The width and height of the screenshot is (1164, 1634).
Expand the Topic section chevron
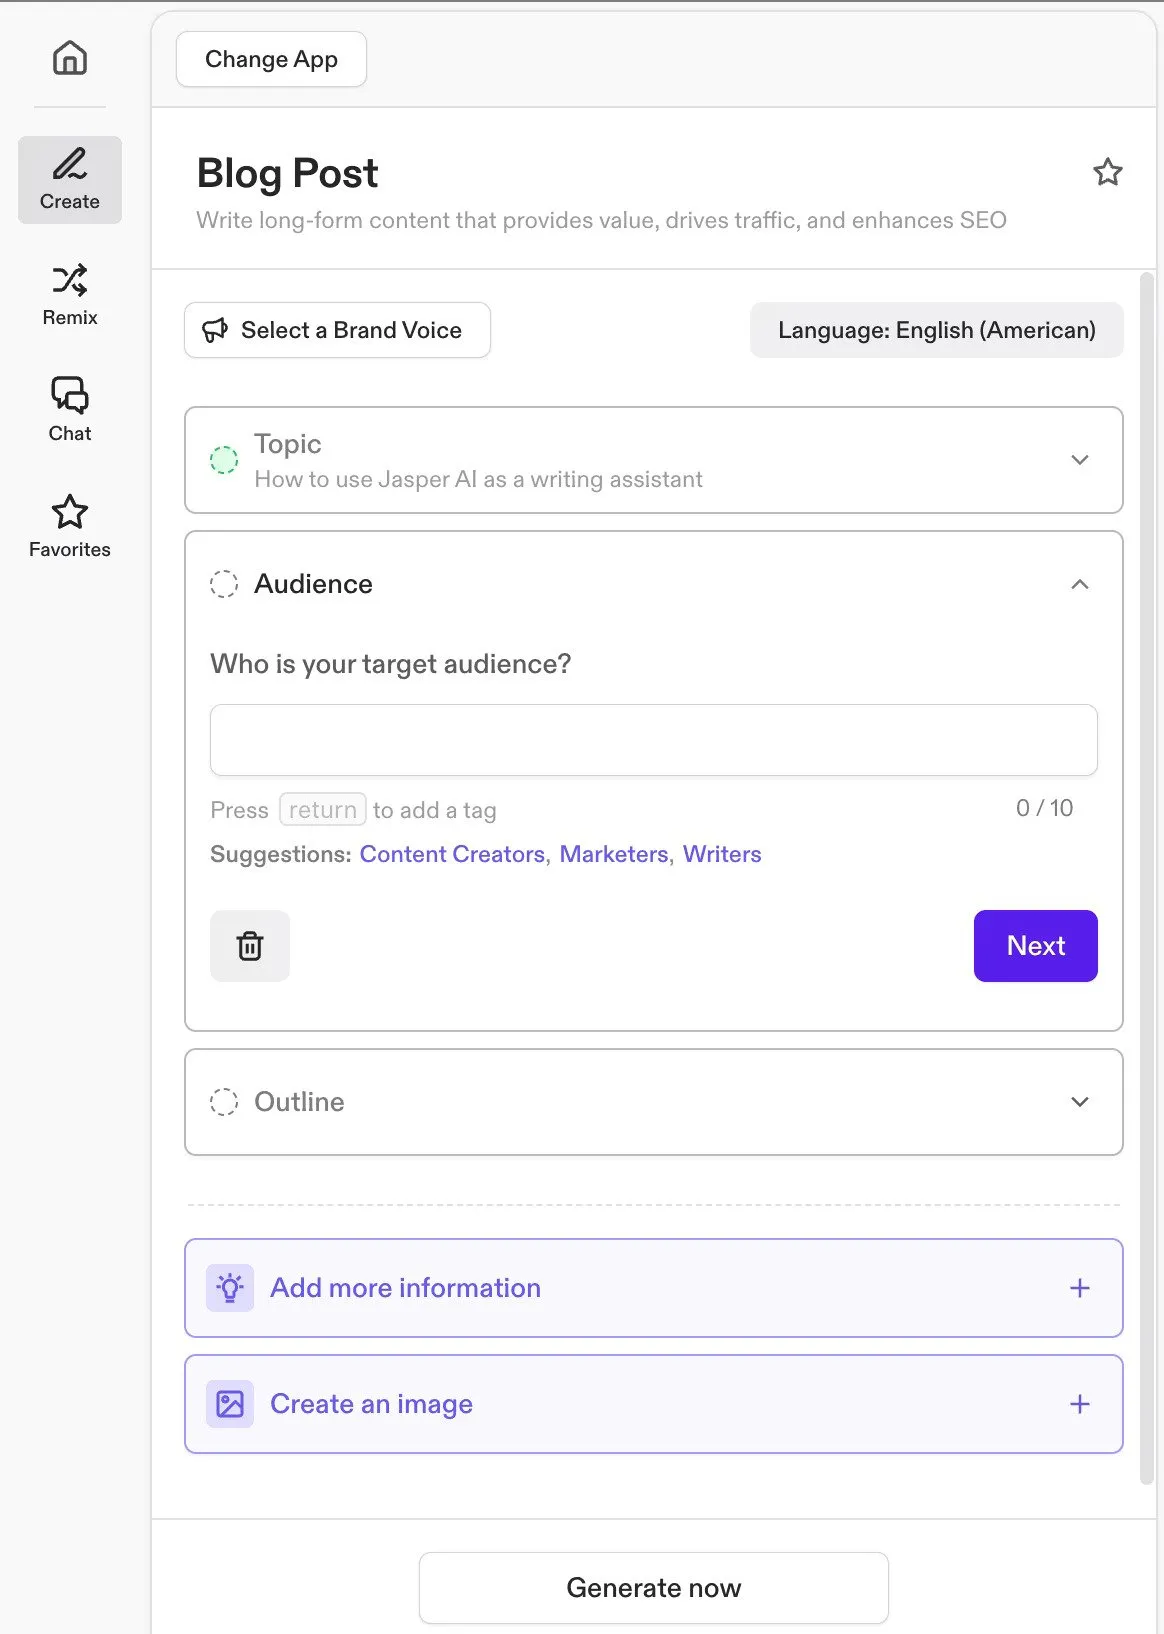pos(1079,460)
